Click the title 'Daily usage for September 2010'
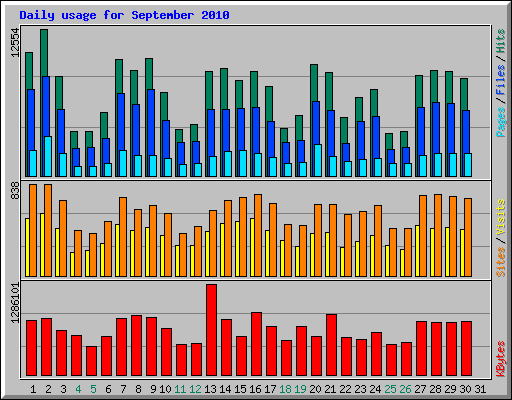 [x=124, y=15]
